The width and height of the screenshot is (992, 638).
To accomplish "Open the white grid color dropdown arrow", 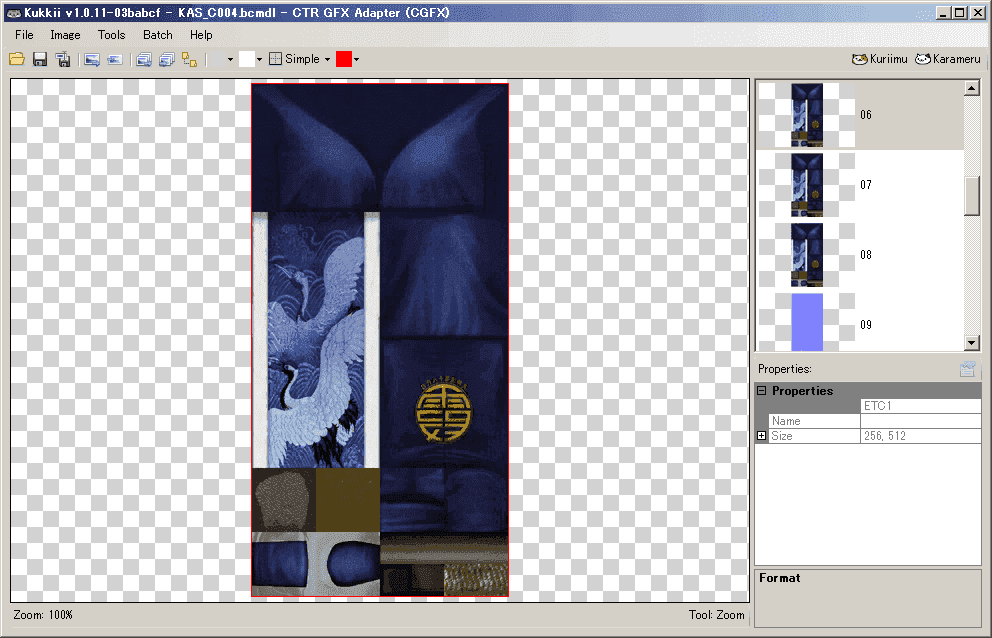I will coord(259,59).
